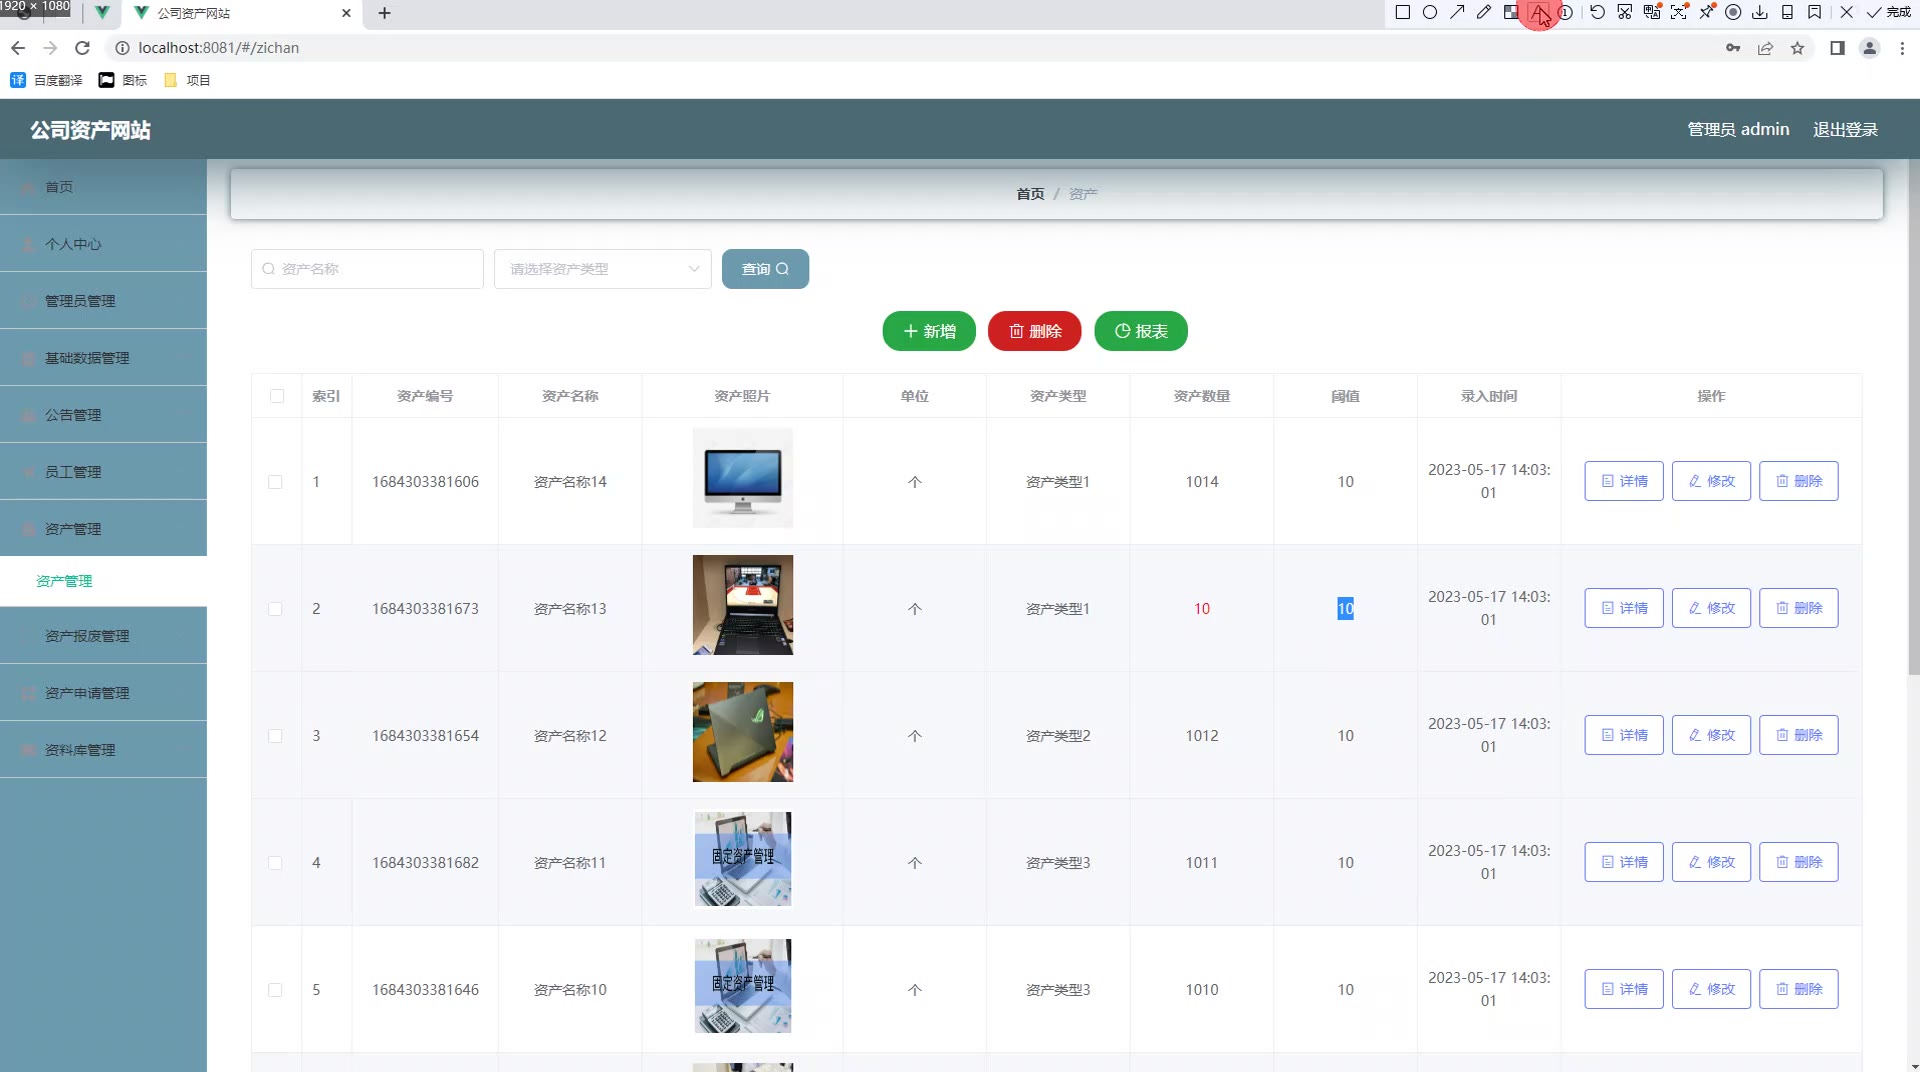Check the checkbox for 资产名称14 row
1920x1072 pixels.
(x=275, y=482)
